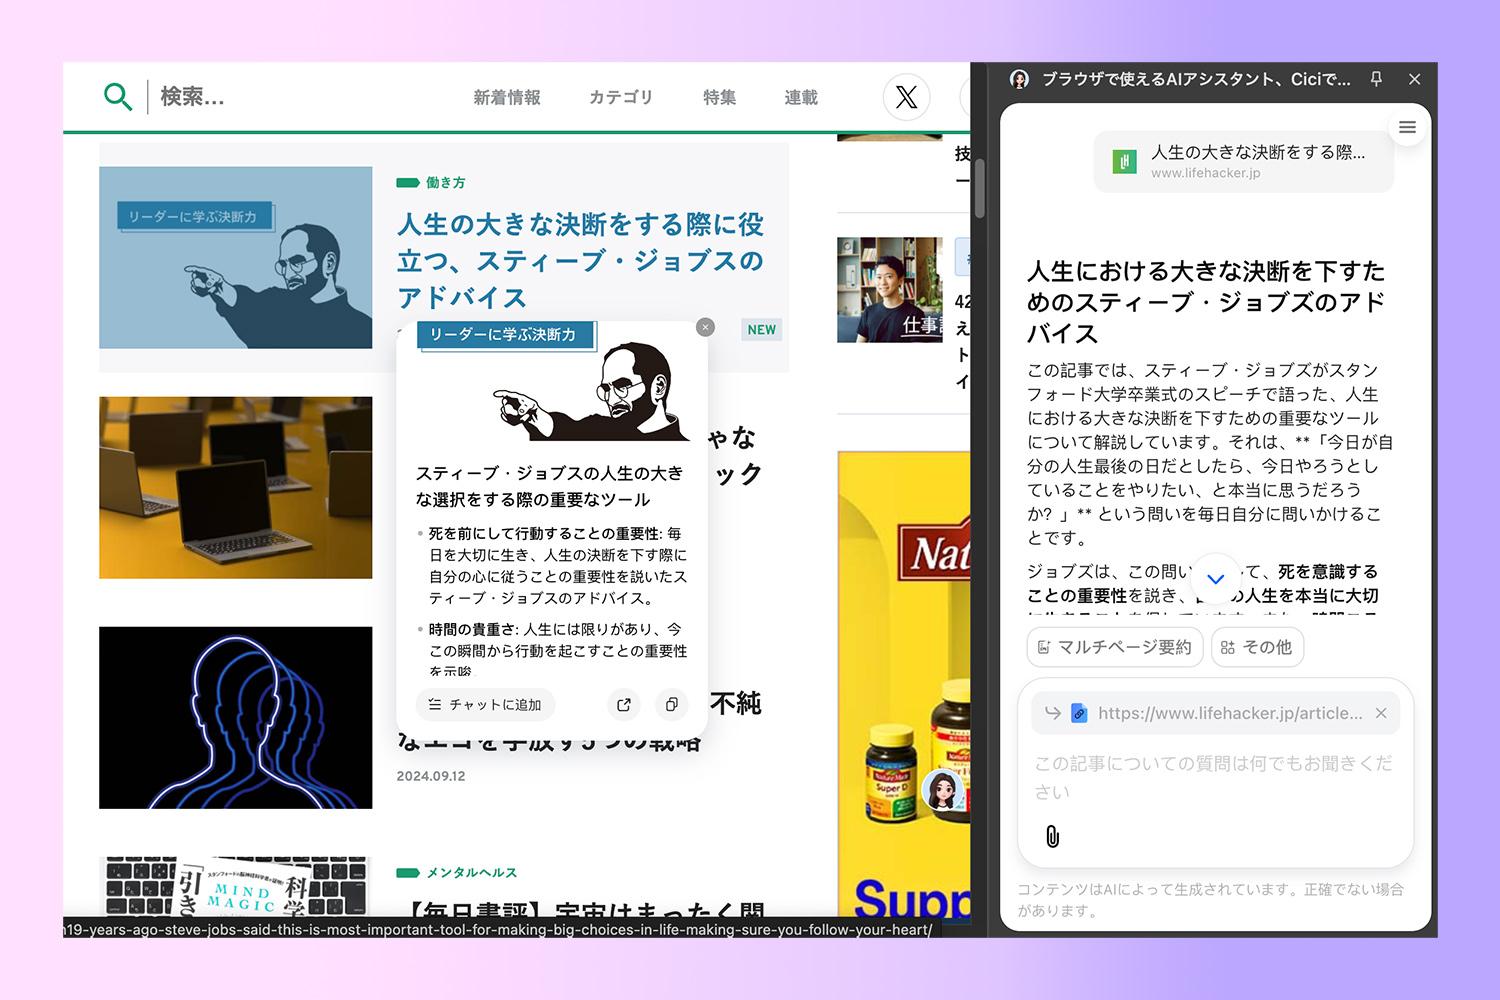Open the hamburger menu in Cici panel
The width and height of the screenshot is (1500, 1000).
(1407, 127)
